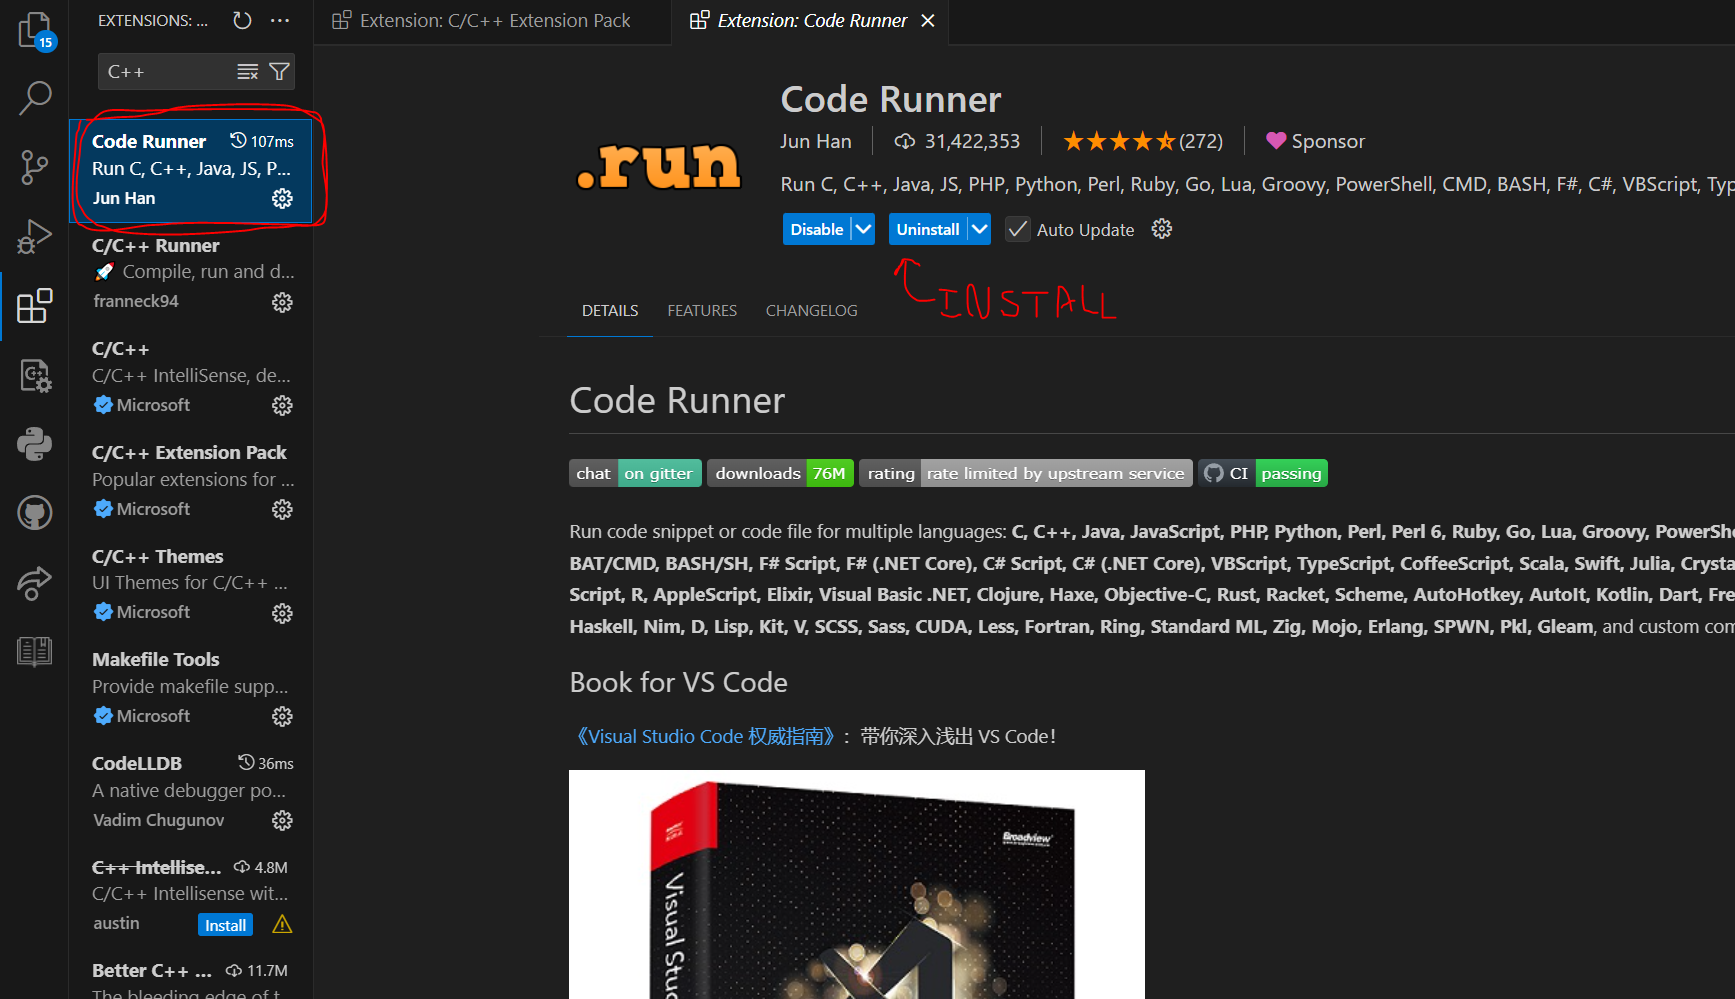Open the Run and Debug view
The image size is (1735, 999).
34,236
